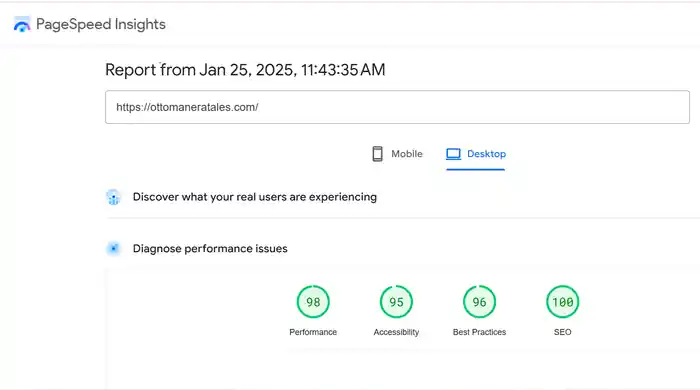Click the Performance label
The height and width of the screenshot is (390, 700).
pyautogui.click(x=313, y=332)
